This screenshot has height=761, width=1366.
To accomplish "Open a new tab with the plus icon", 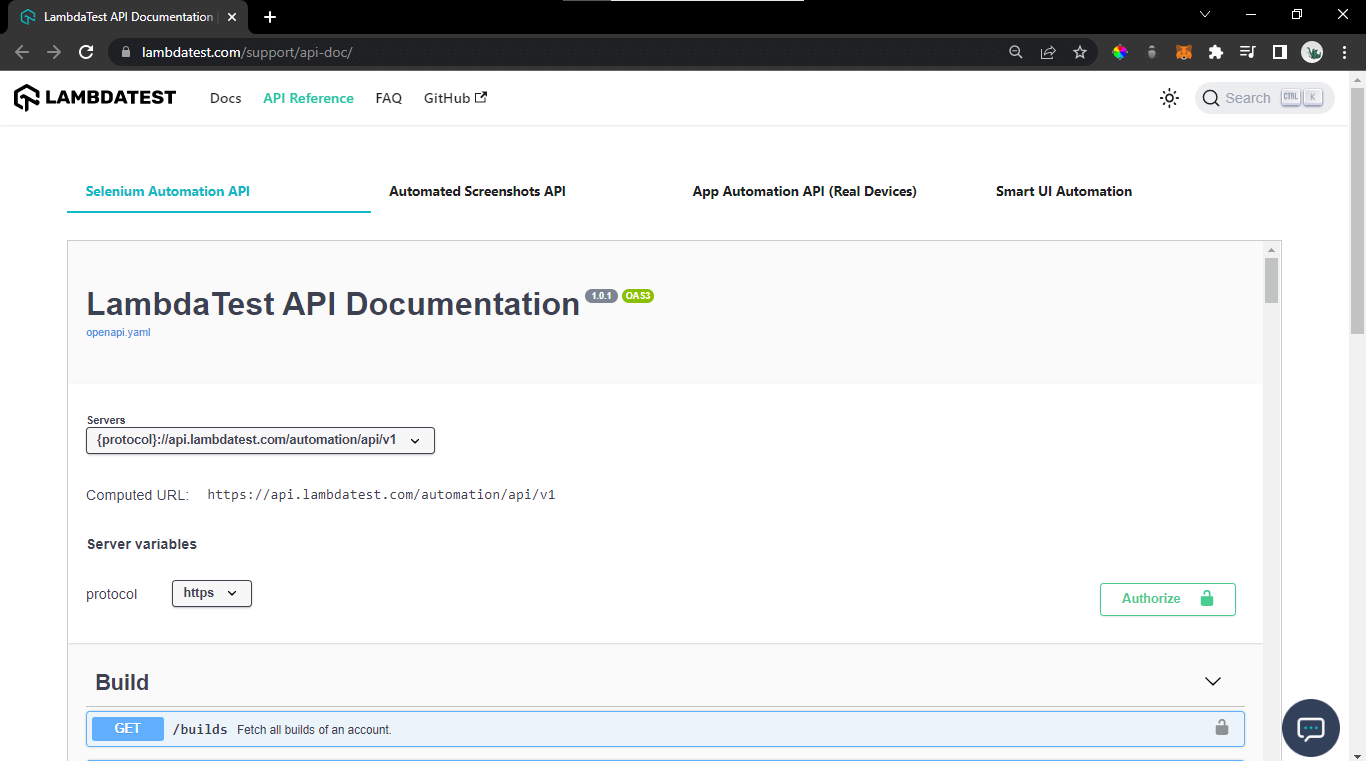I will pyautogui.click(x=270, y=17).
